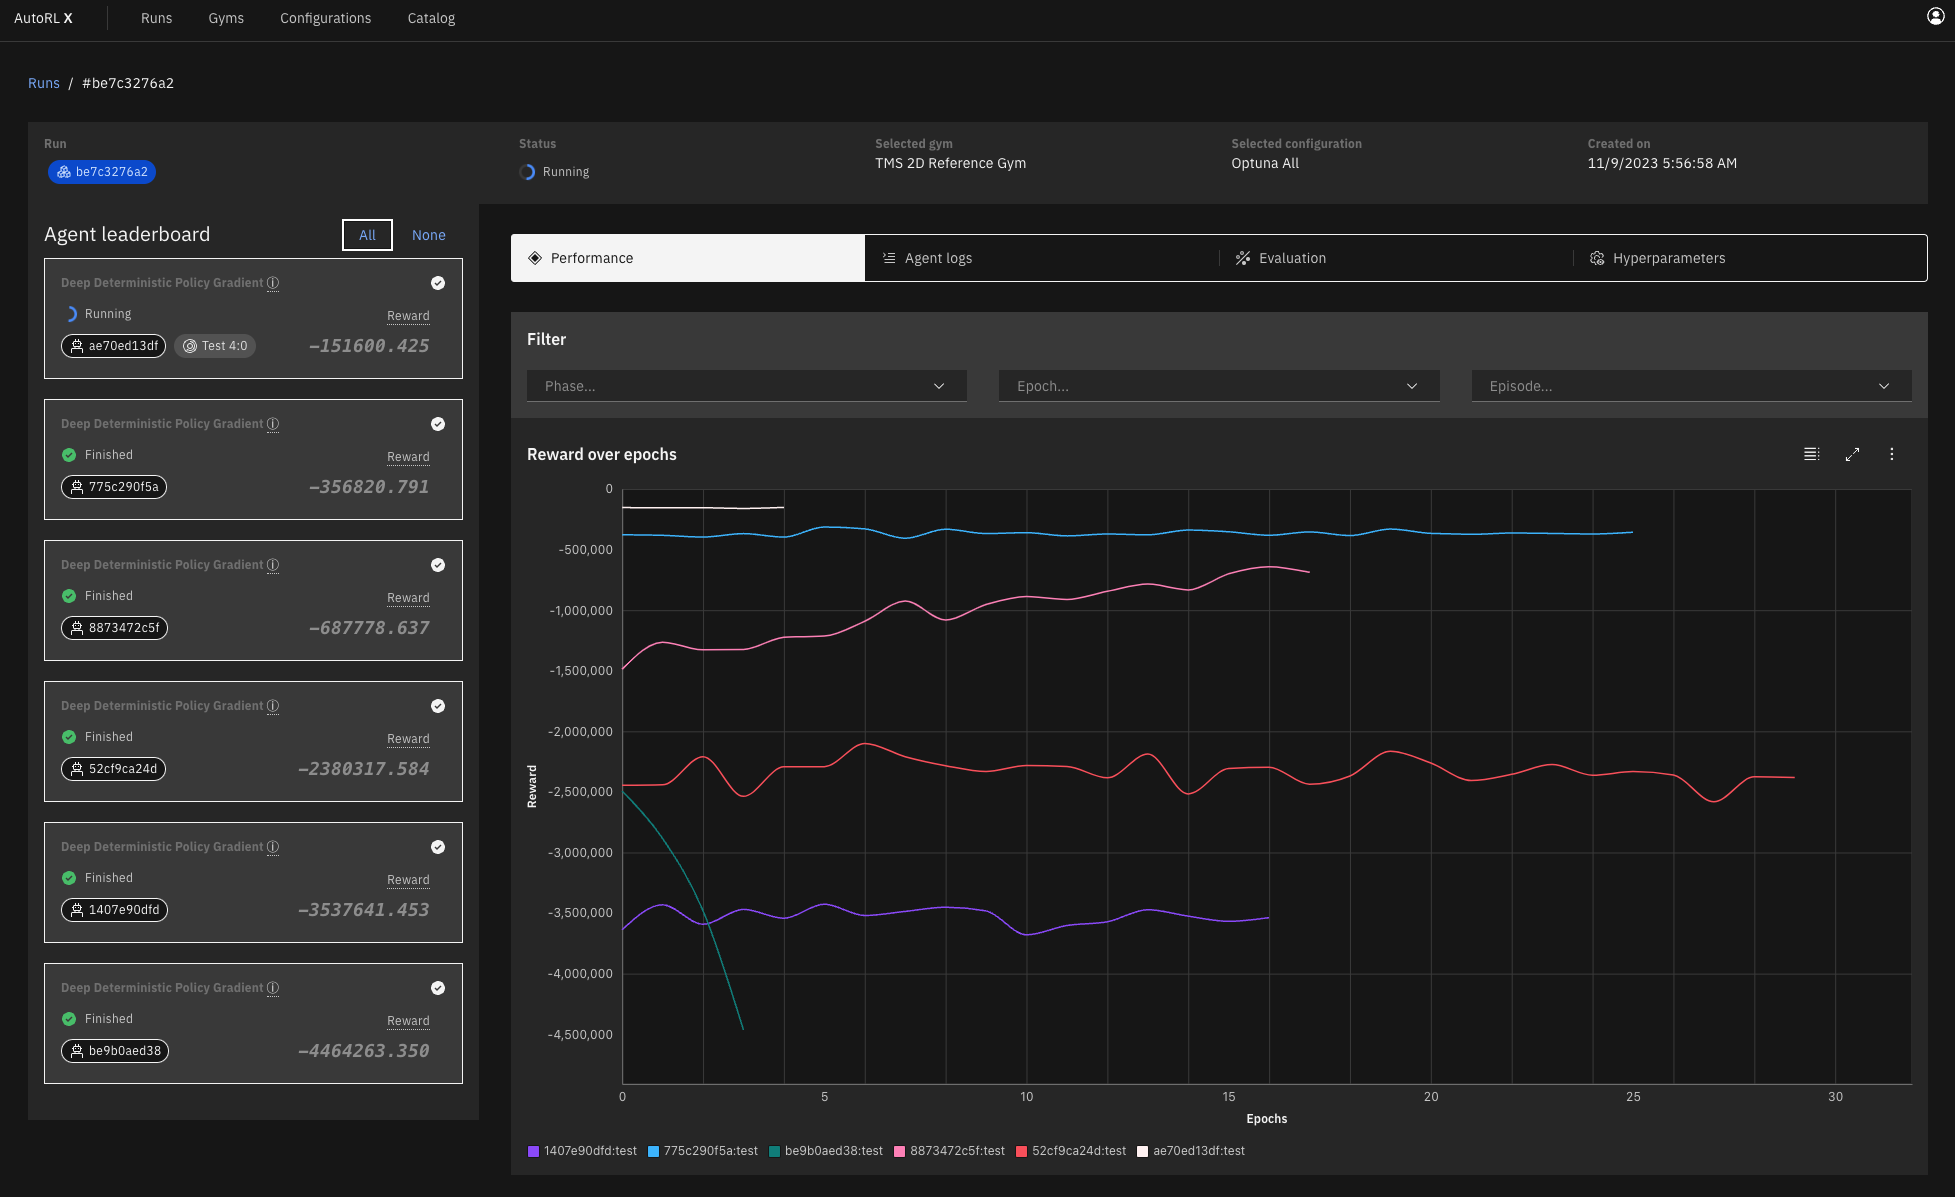
Task: Click the expand/fullscreen chart icon
Action: coord(1852,454)
